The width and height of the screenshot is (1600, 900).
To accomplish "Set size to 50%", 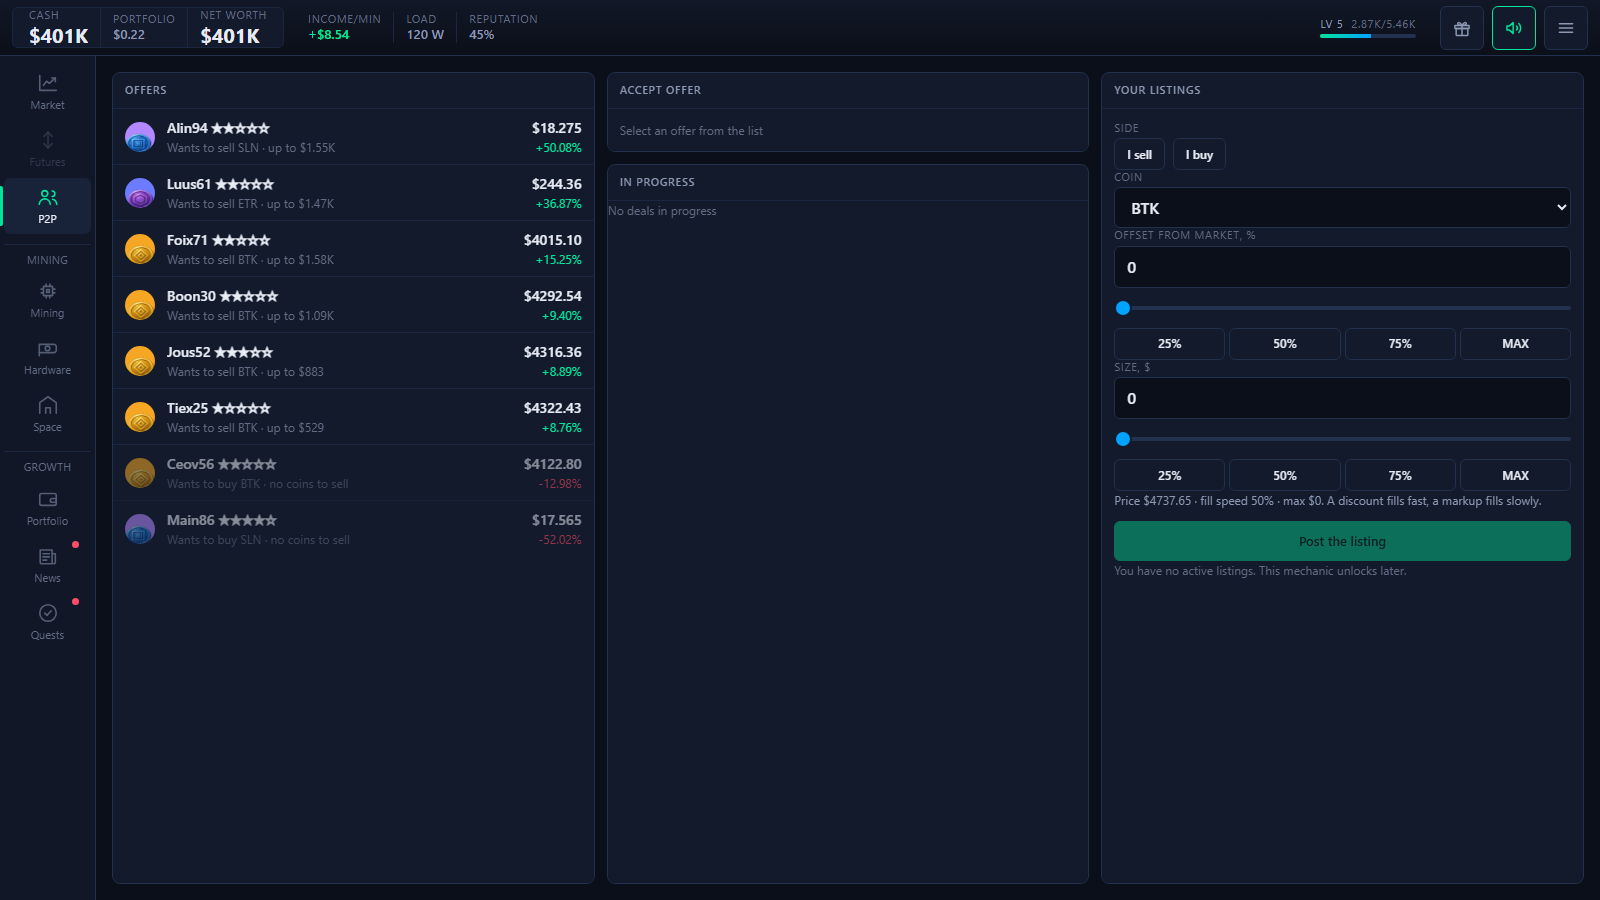I will [1285, 475].
